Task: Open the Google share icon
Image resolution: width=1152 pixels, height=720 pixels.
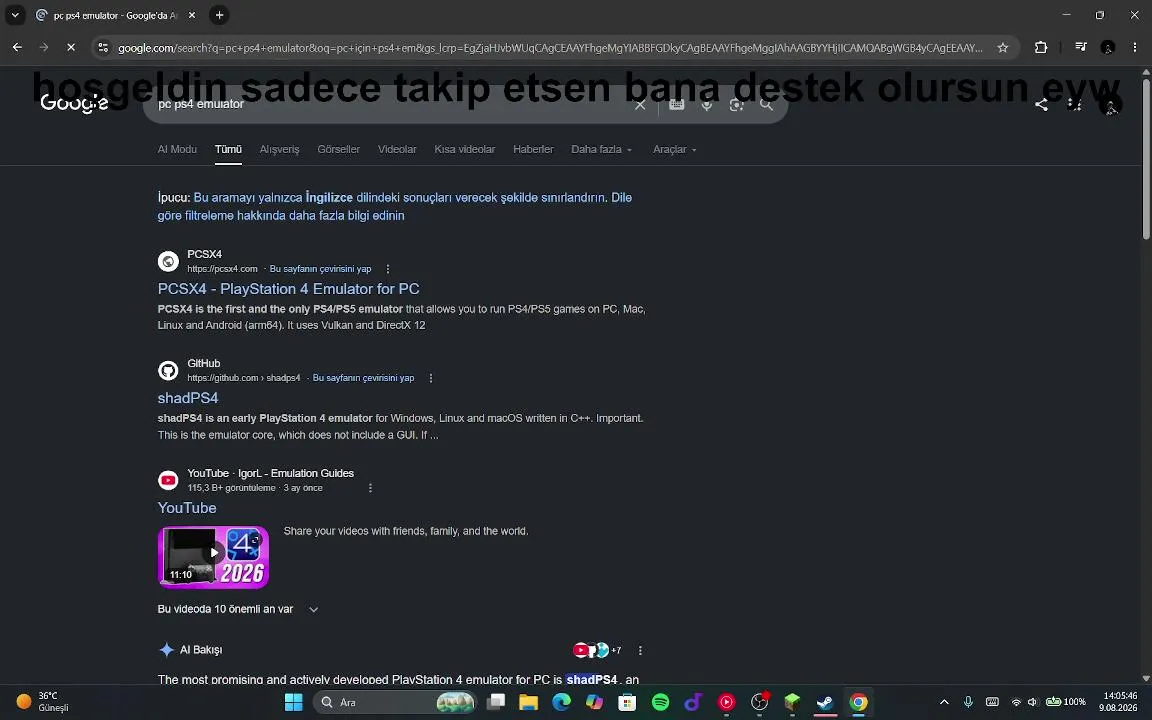Action: [x=1041, y=104]
